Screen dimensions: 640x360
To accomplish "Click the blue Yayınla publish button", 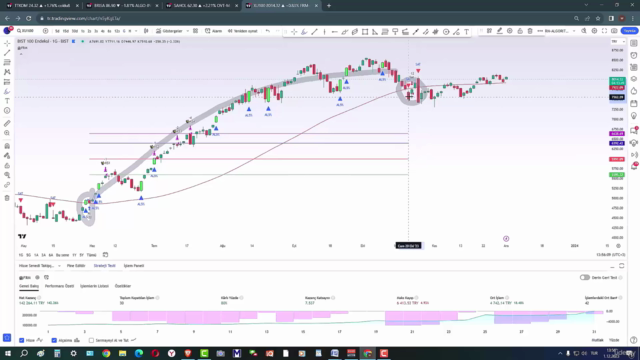I will [629, 31].
